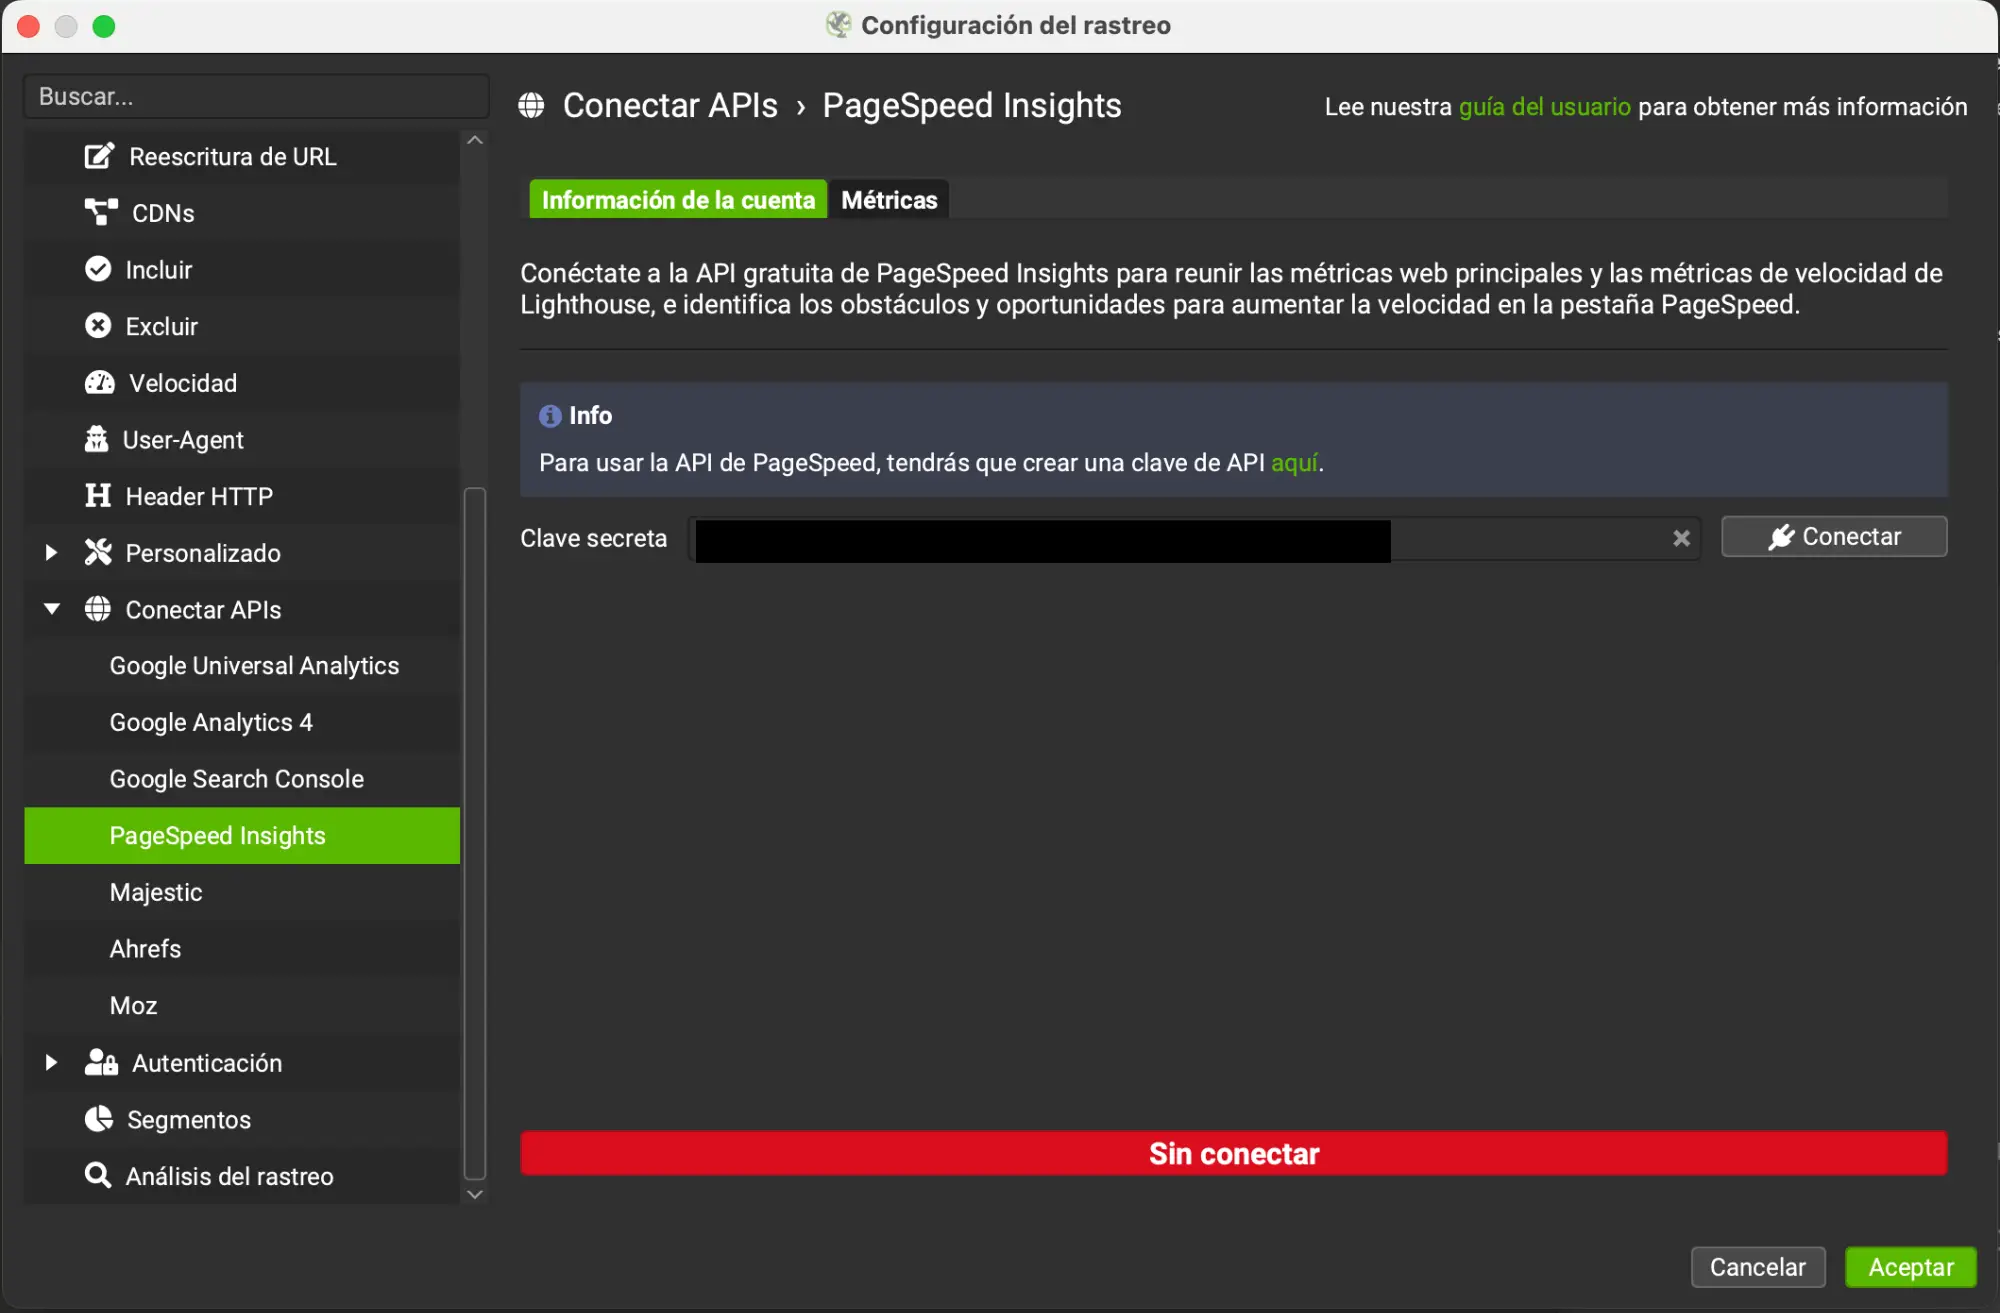
Task: Click the Reescritura de URL edit icon
Action: point(99,156)
